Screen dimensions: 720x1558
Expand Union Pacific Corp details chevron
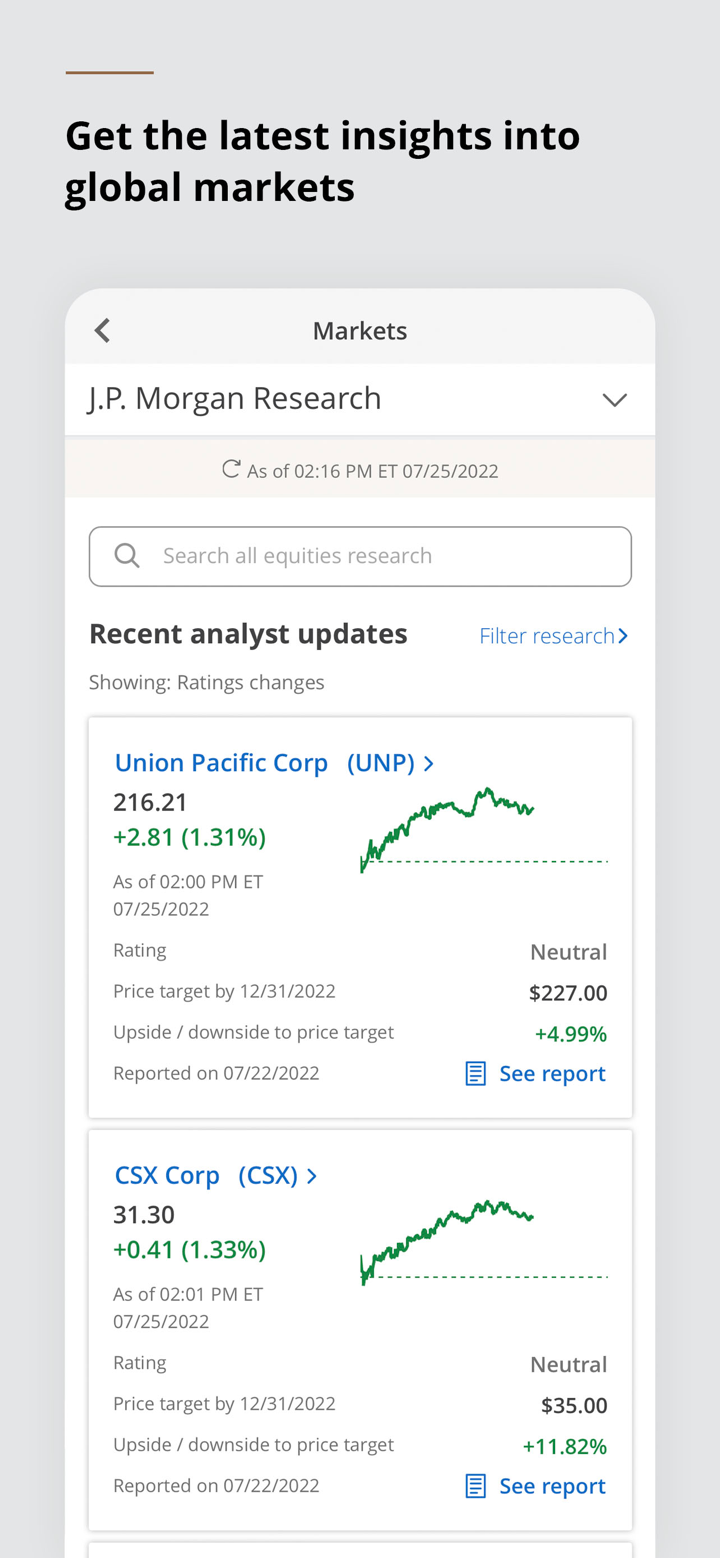point(429,764)
